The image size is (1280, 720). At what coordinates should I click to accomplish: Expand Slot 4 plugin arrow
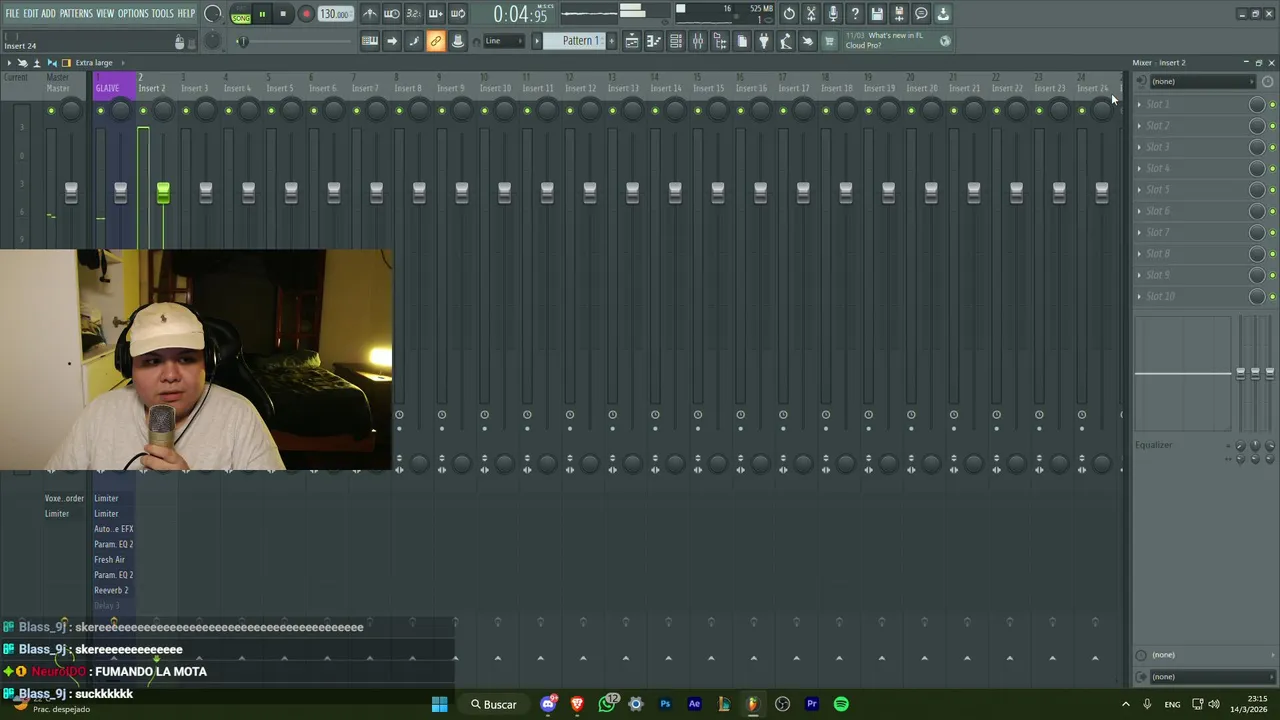(1139, 168)
